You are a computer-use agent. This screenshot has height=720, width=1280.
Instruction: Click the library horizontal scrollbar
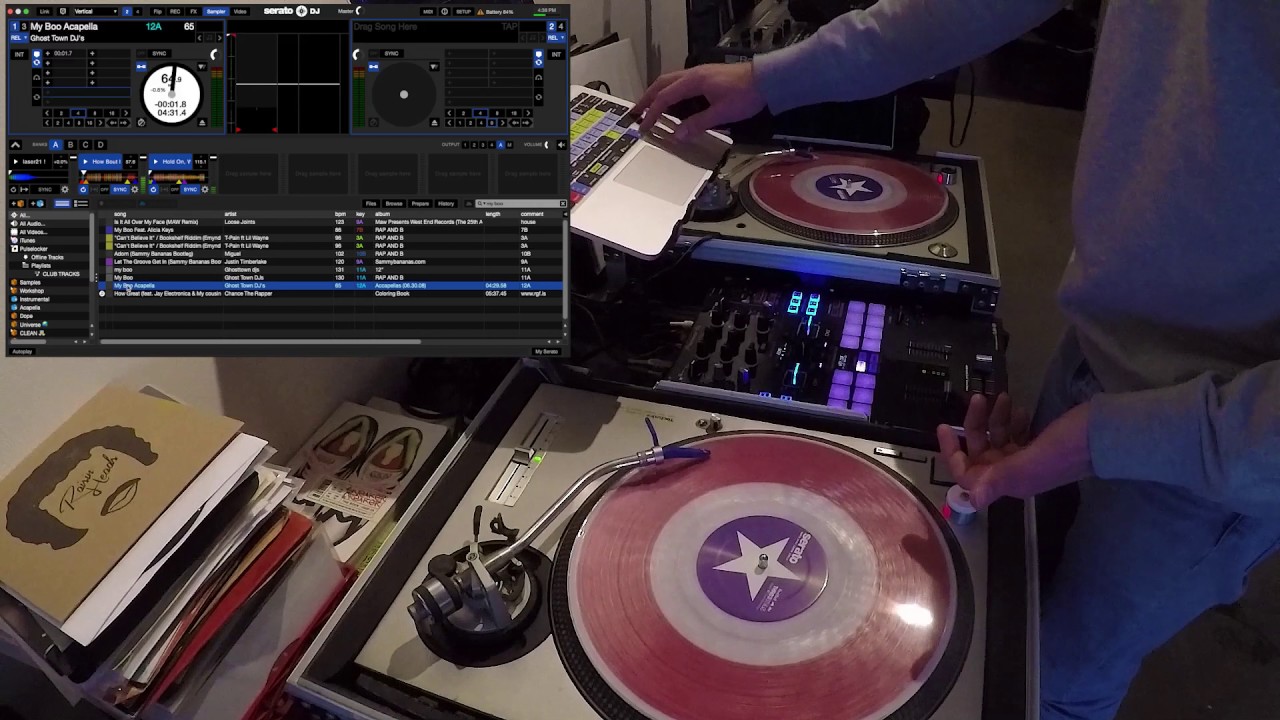point(260,342)
